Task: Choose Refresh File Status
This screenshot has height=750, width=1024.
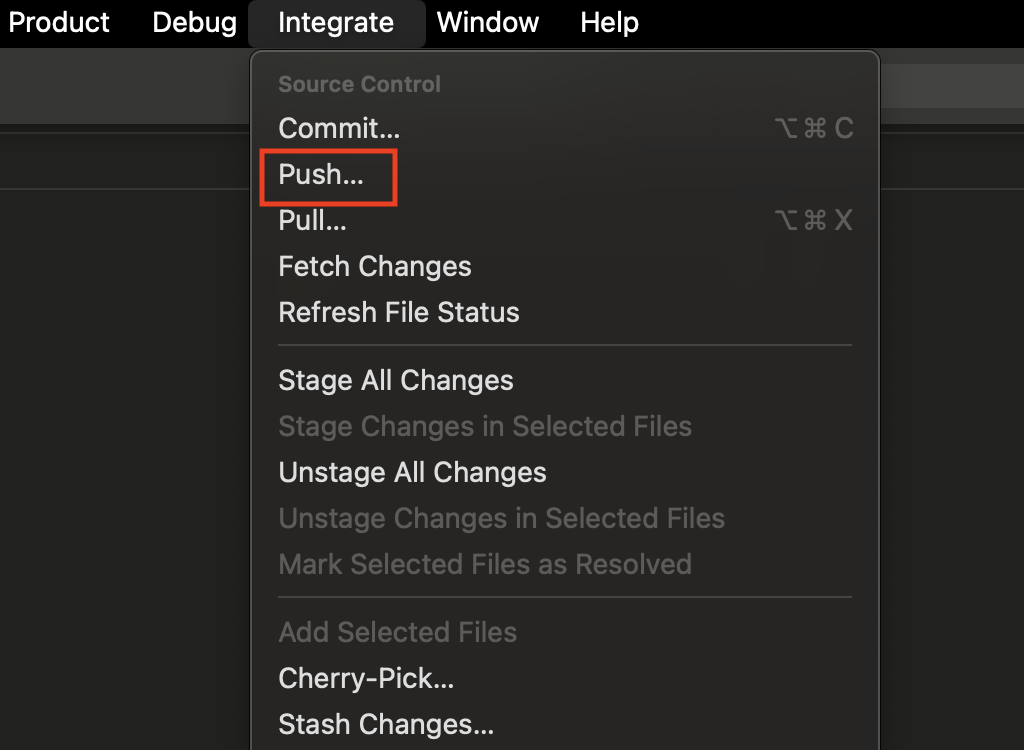Action: [x=566, y=312]
